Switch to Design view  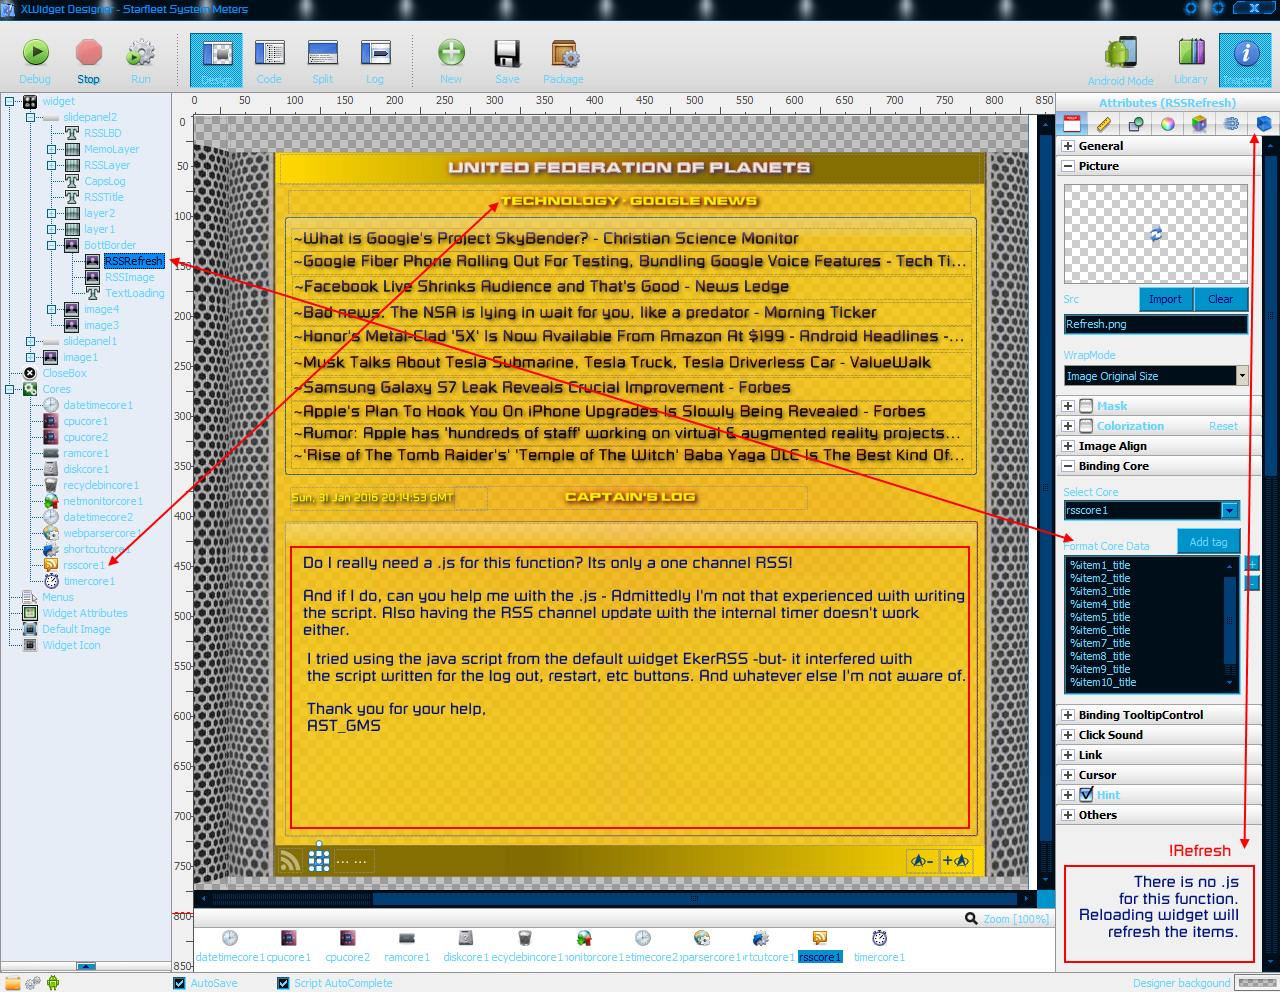click(216, 60)
